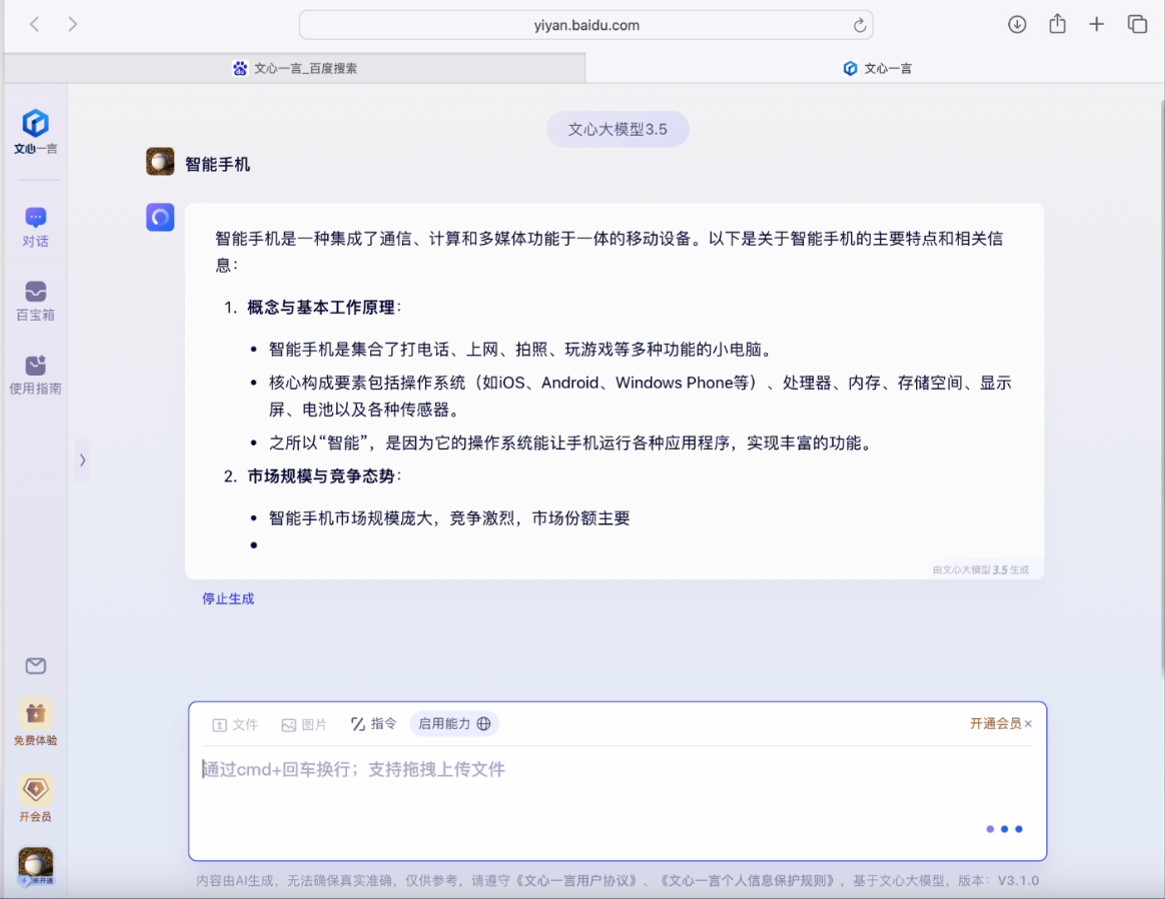The width and height of the screenshot is (1165, 899).
Task: Go forward with the browser forward arrow
Action: (x=72, y=25)
